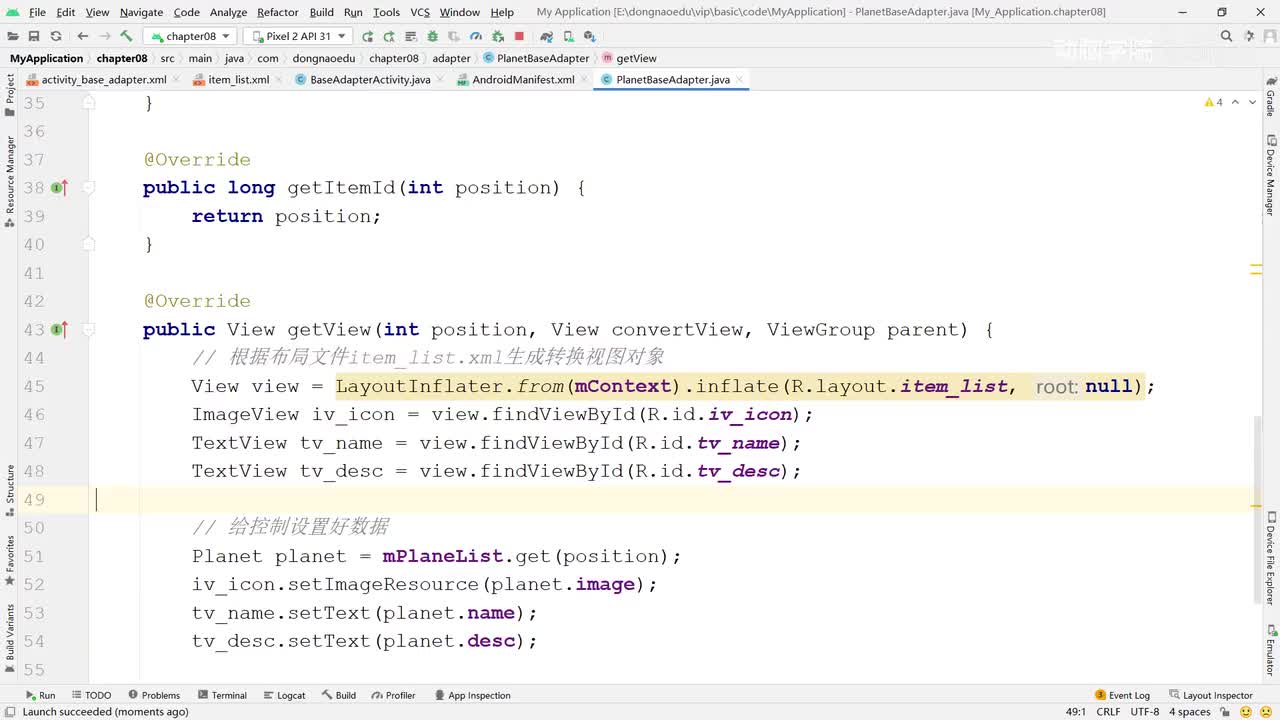Viewport: 1280px width, 720px height.
Task: Click the Save All toolbar icon
Action: tap(33, 36)
